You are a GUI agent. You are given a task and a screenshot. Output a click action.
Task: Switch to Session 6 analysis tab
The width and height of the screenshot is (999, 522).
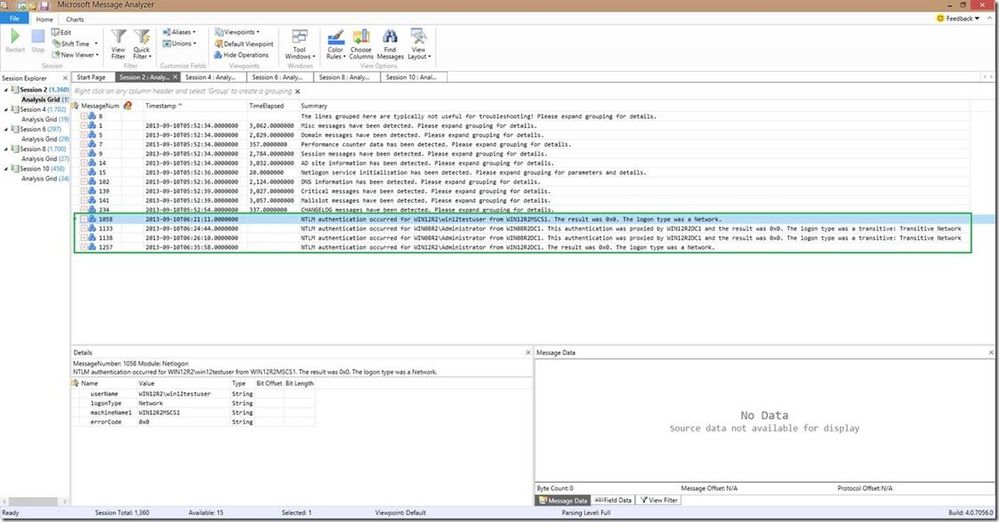tap(278, 77)
